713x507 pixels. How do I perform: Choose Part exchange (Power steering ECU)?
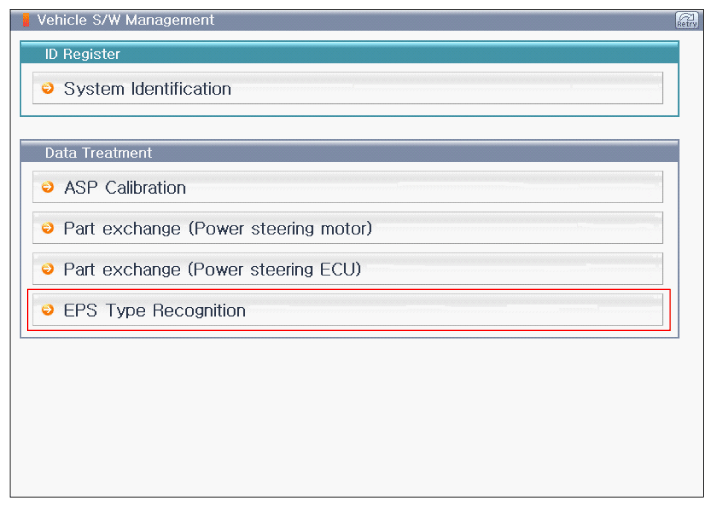click(x=347, y=269)
